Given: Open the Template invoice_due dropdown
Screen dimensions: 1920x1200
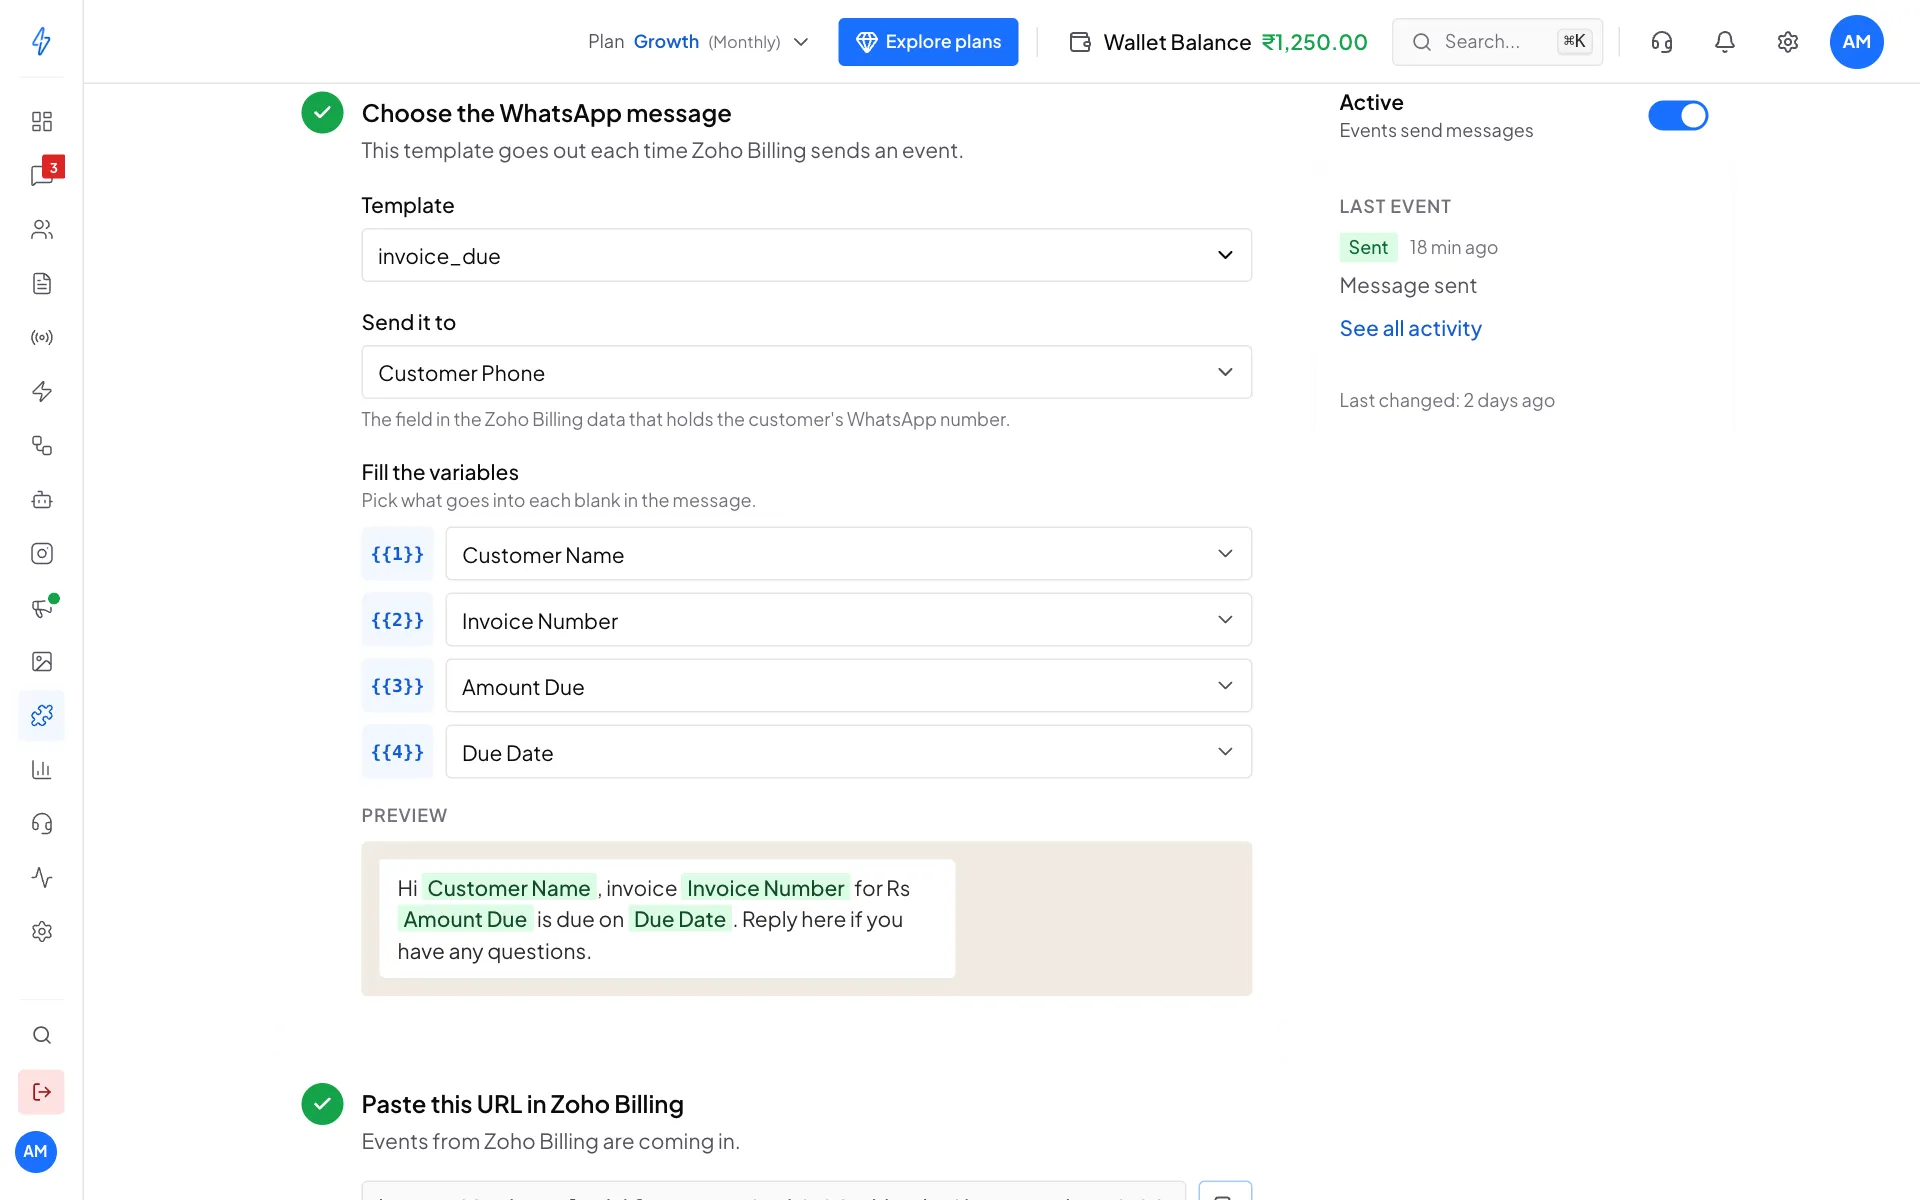Looking at the screenshot, I should pos(806,255).
